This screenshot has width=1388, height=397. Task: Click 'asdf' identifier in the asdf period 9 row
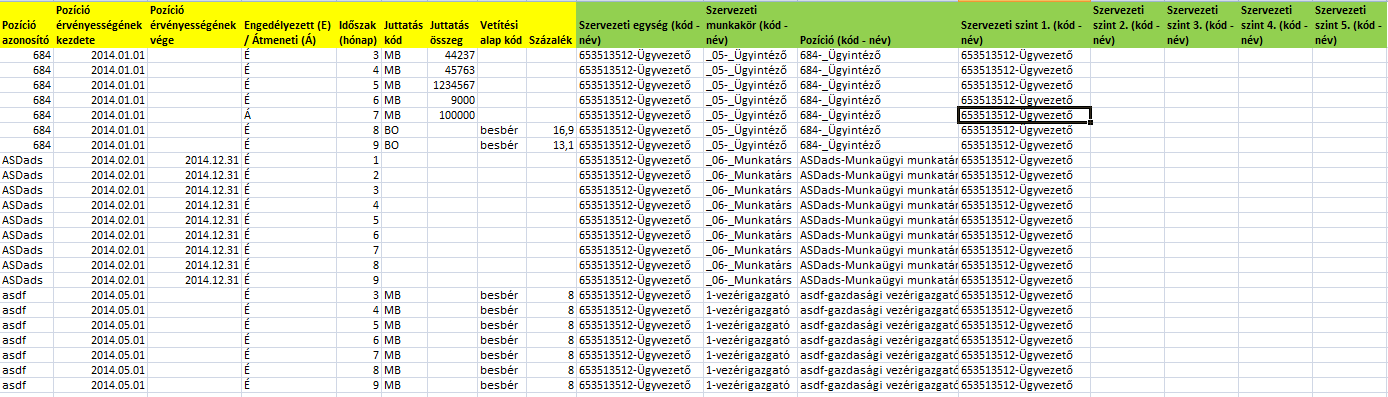[27, 385]
